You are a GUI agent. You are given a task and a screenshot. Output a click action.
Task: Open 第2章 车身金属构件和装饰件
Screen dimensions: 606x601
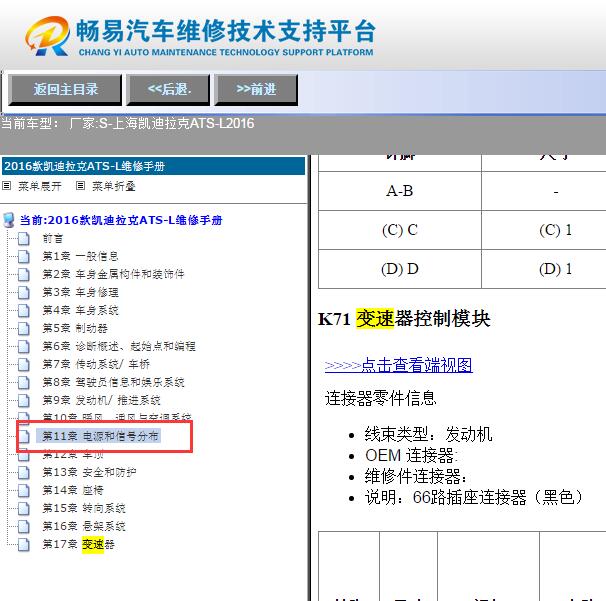[x=113, y=274]
